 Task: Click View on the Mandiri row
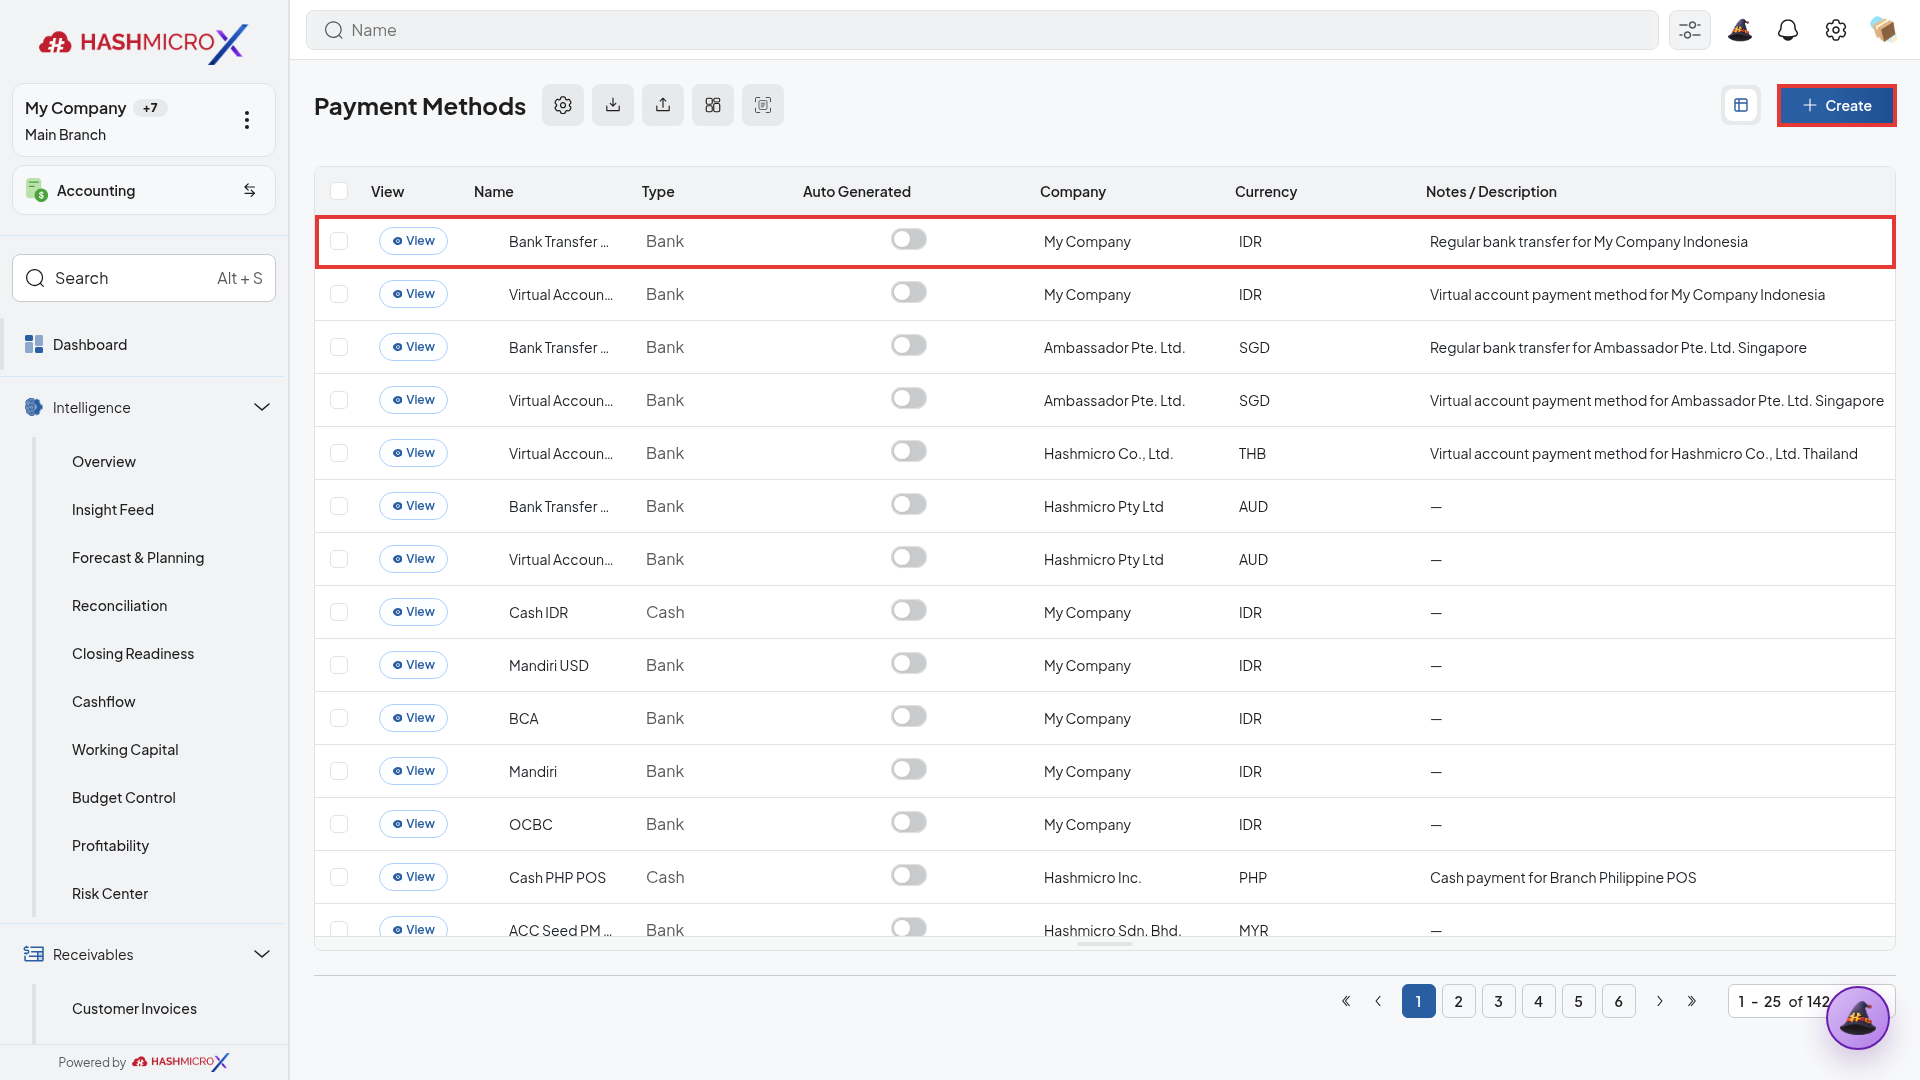coord(413,771)
